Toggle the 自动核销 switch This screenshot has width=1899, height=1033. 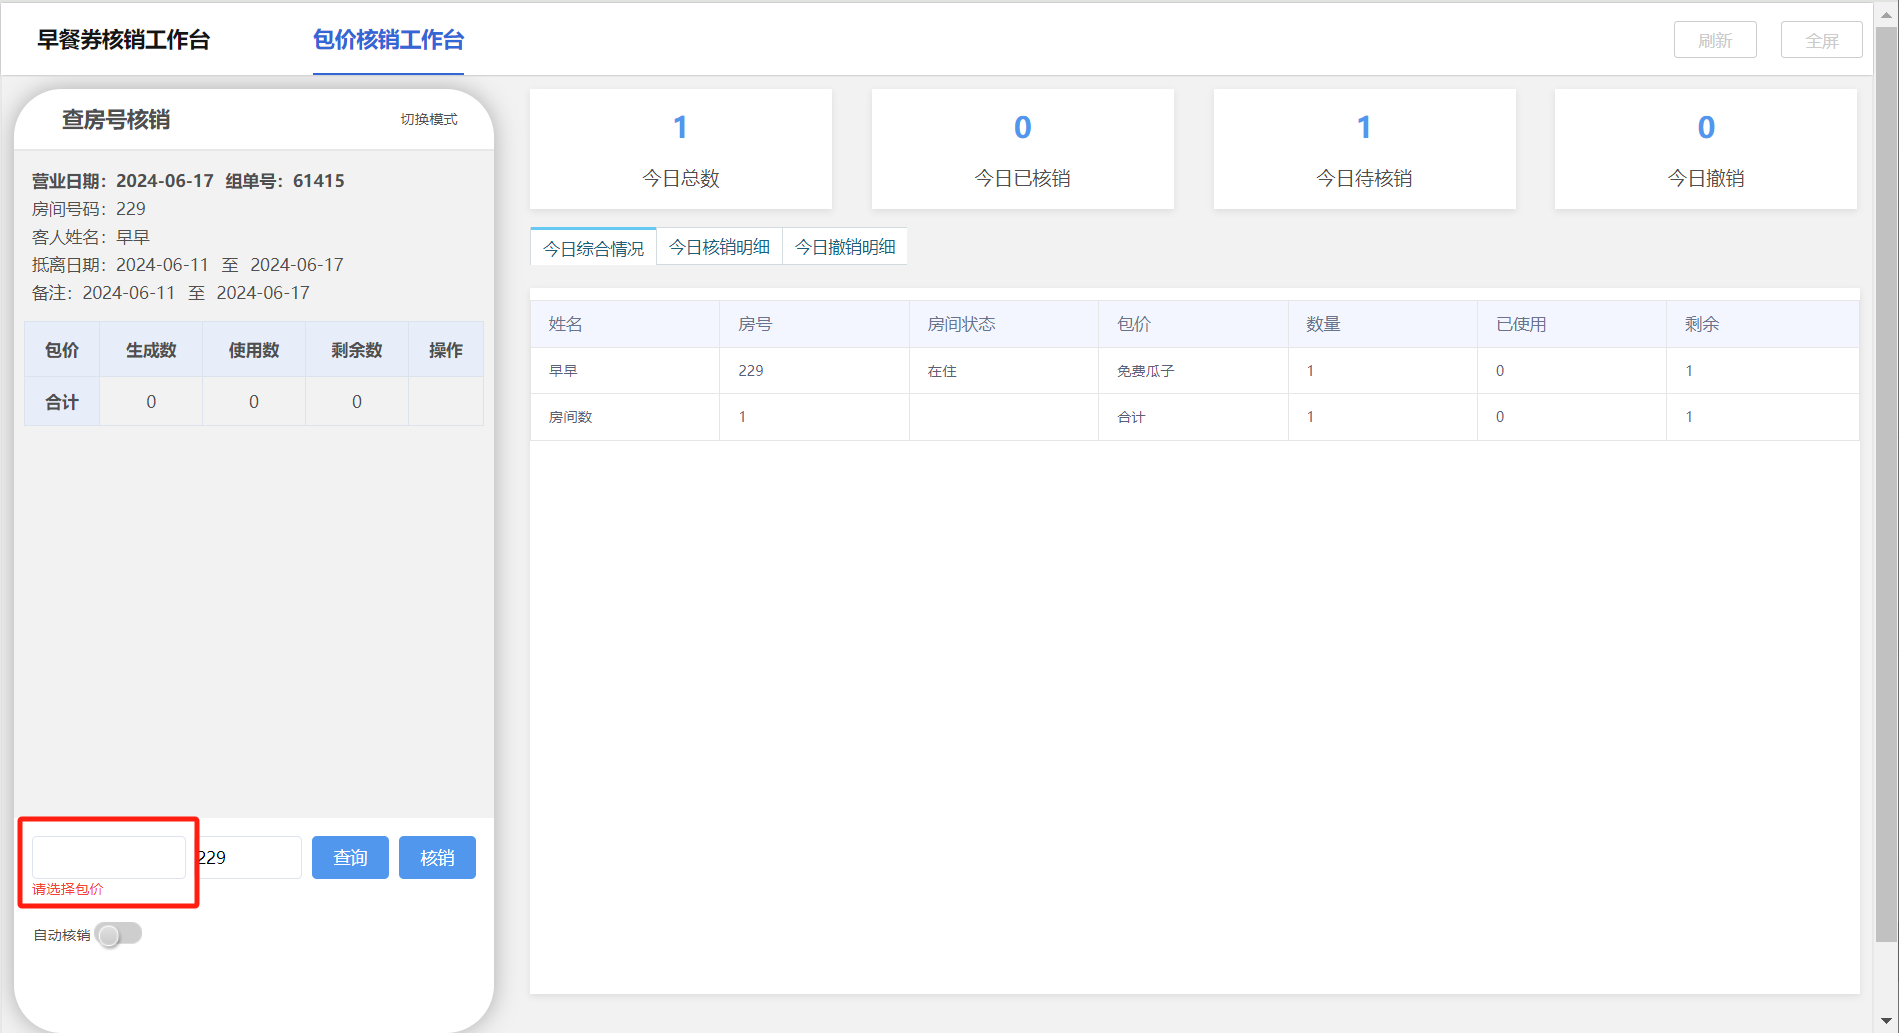119,934
